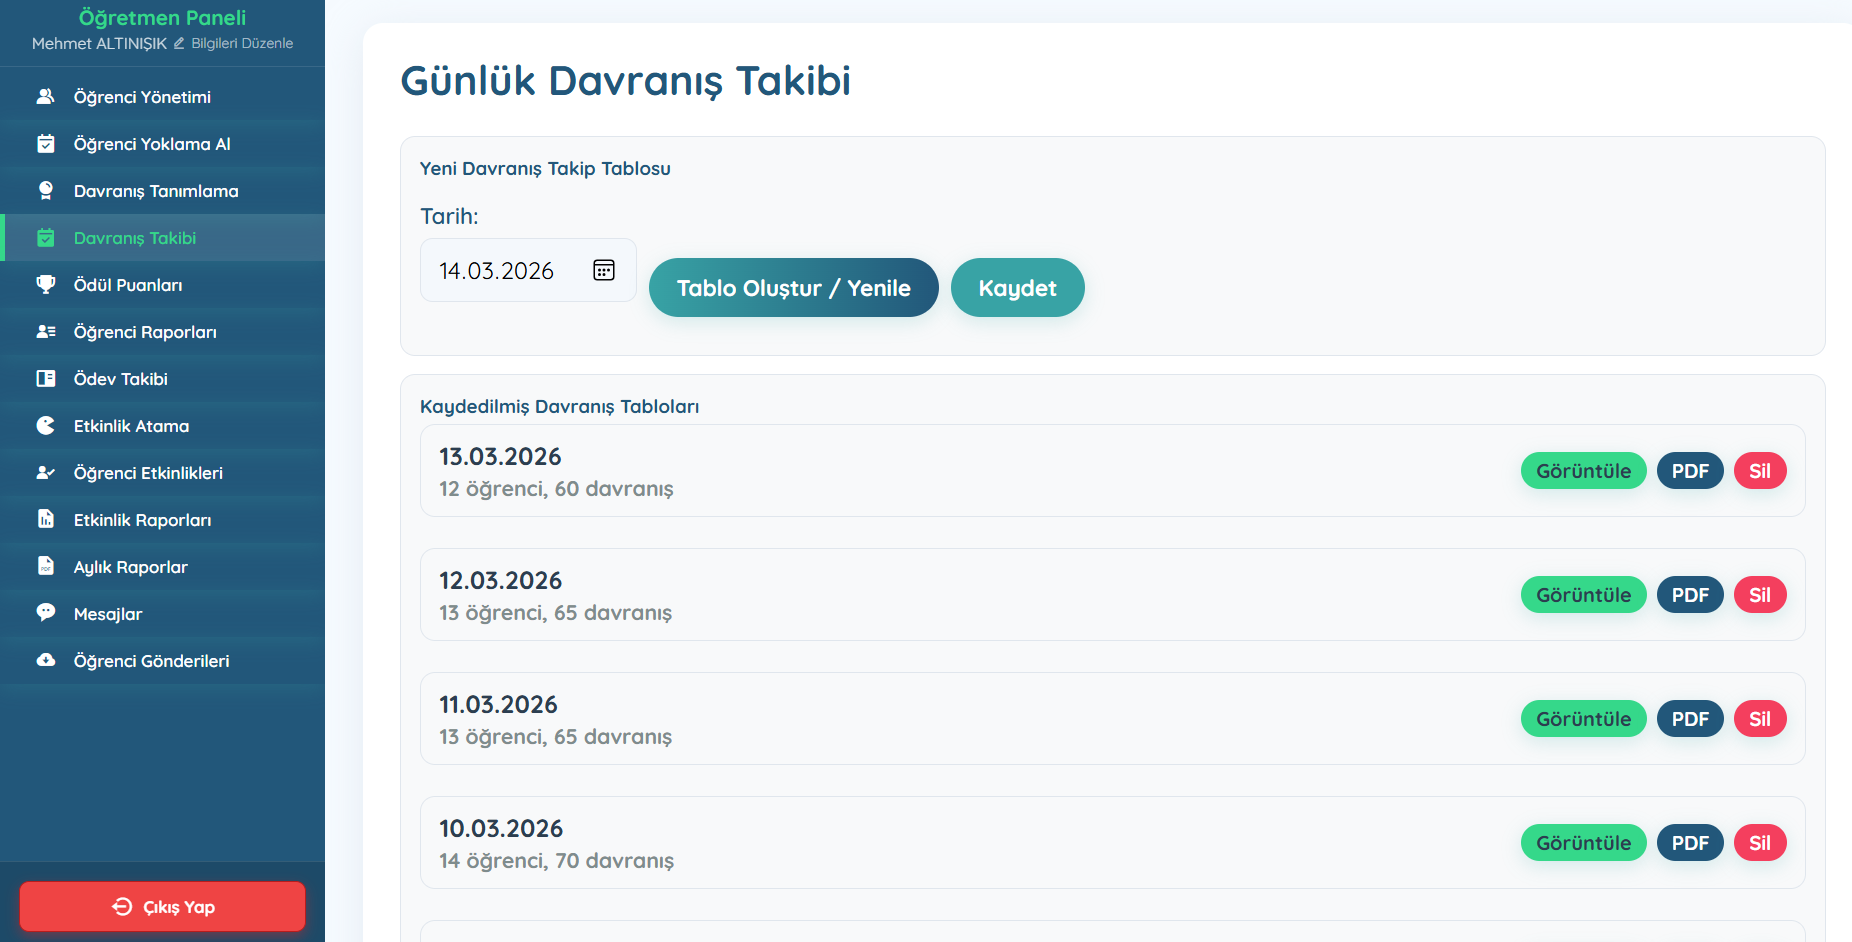The image size is (1852, 942).
Task: Download PDF for the 12.03.2026 table
Action: pyautogui.click(x=1690, y=595)
